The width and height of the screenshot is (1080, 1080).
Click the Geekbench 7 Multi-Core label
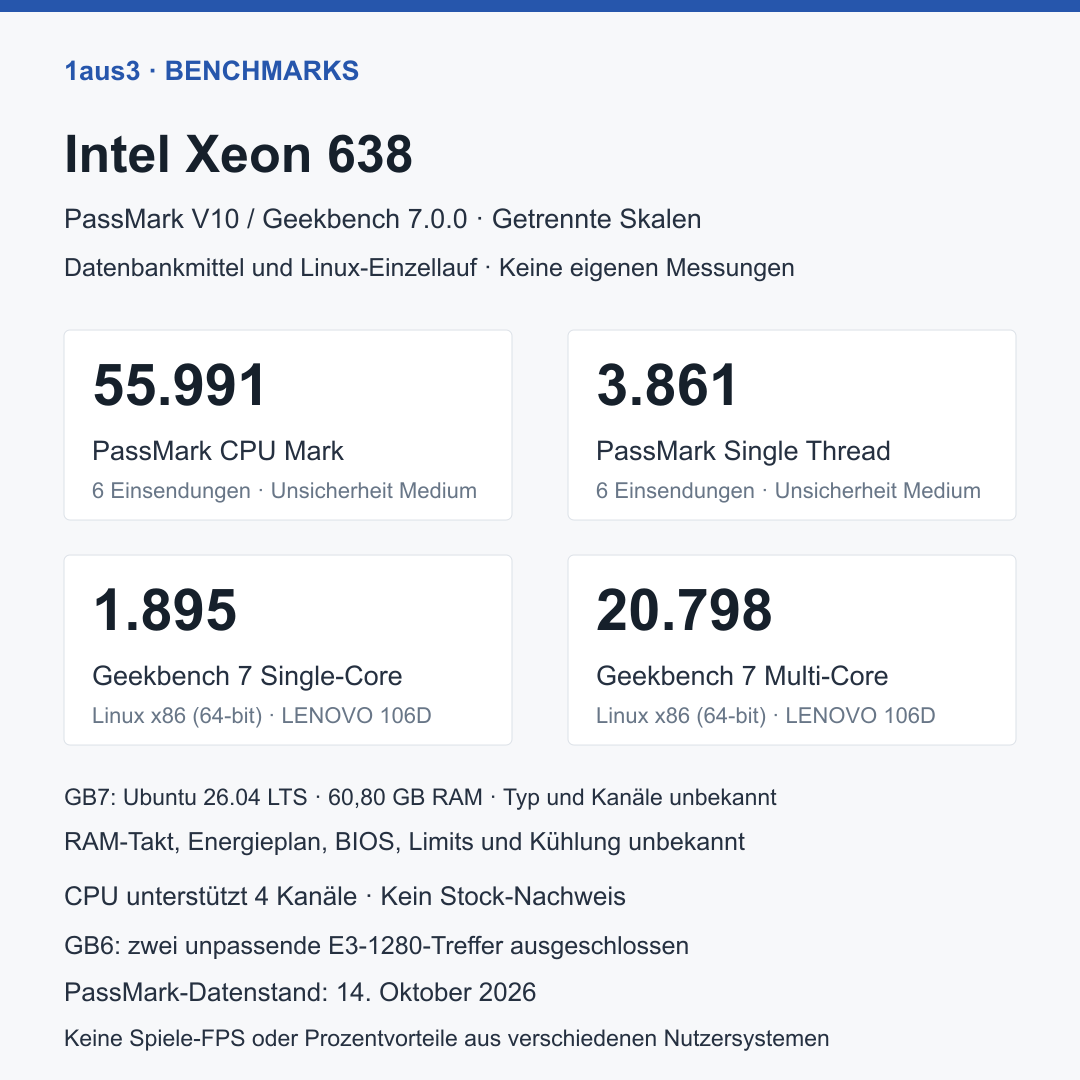click(x=742, y=676)
